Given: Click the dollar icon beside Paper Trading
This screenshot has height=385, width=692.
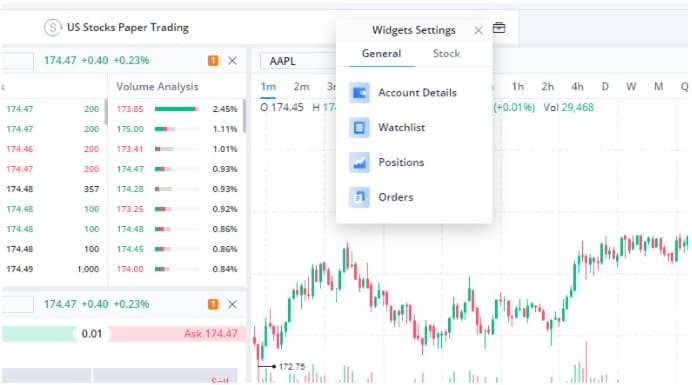Looking at the screenshot, I should [x=53, y=28].
